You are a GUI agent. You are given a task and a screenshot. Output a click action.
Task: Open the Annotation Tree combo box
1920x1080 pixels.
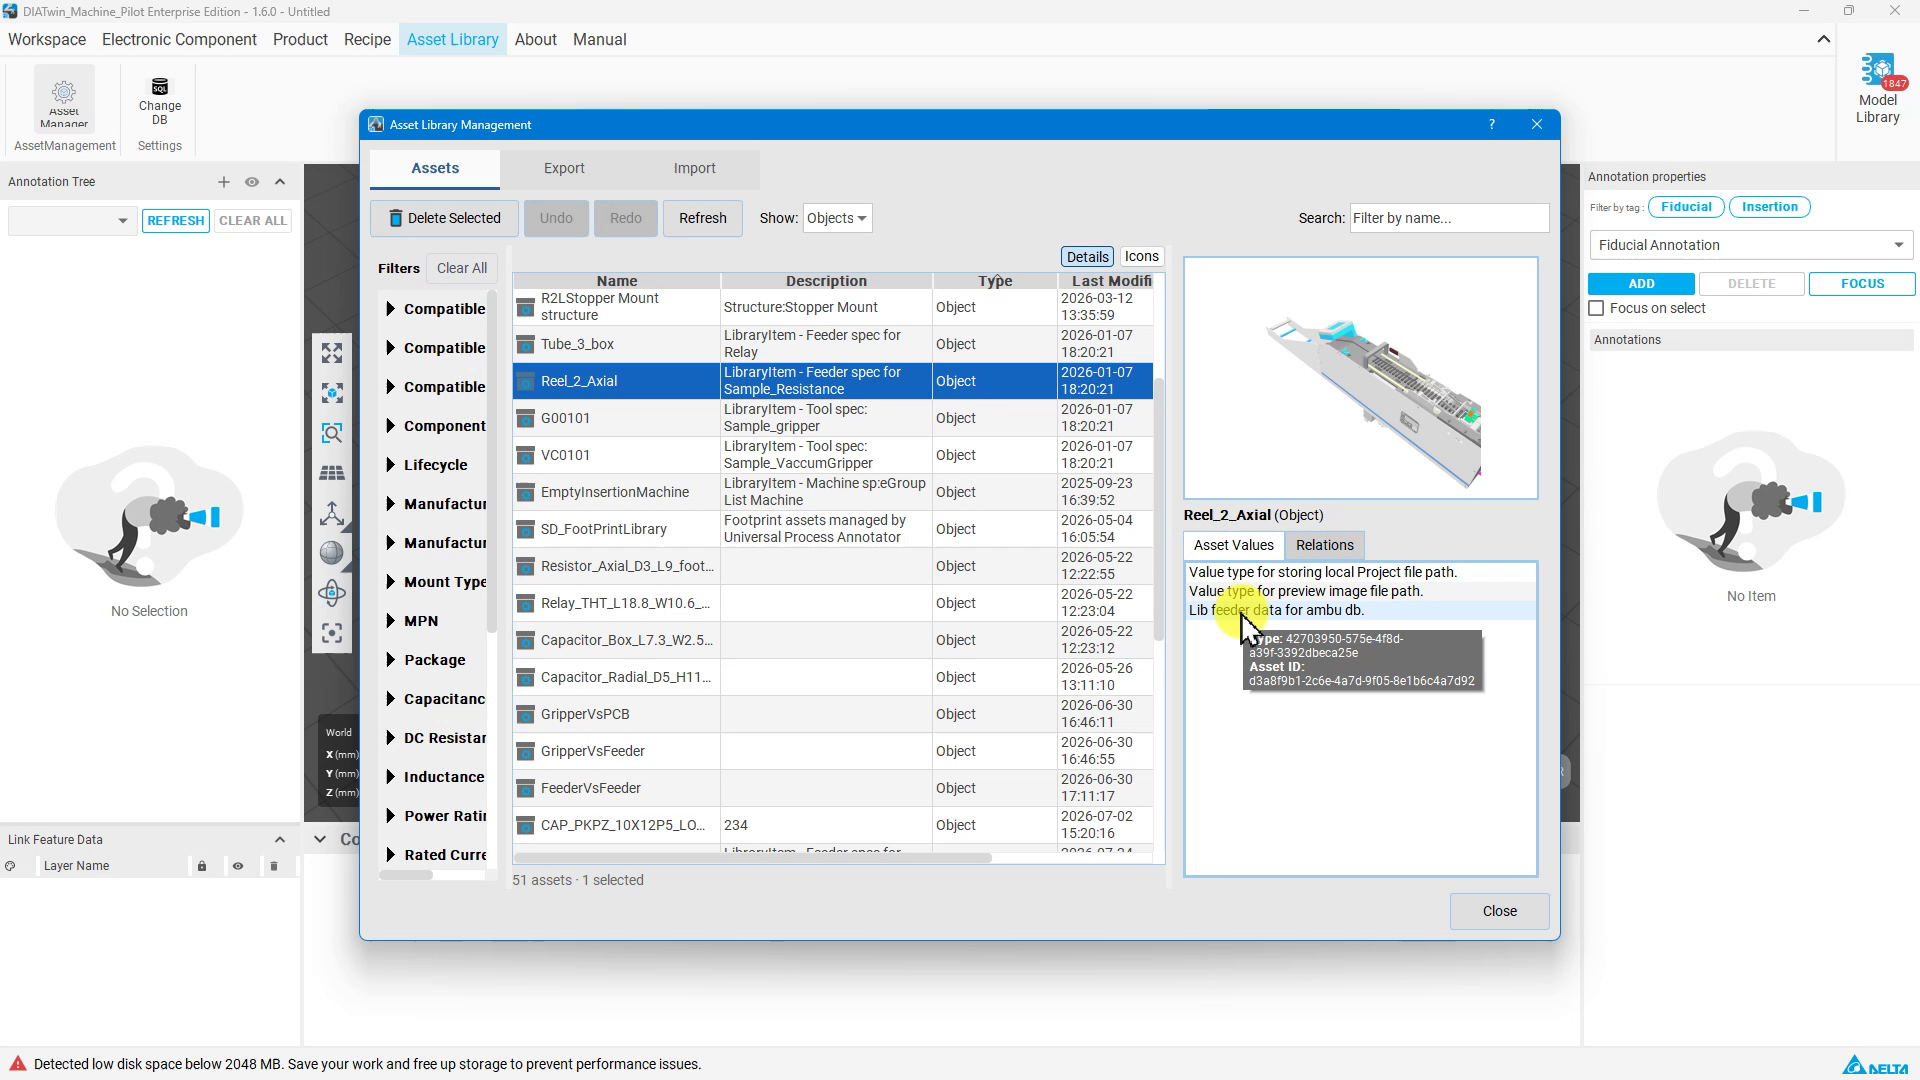tap(71, 220)
